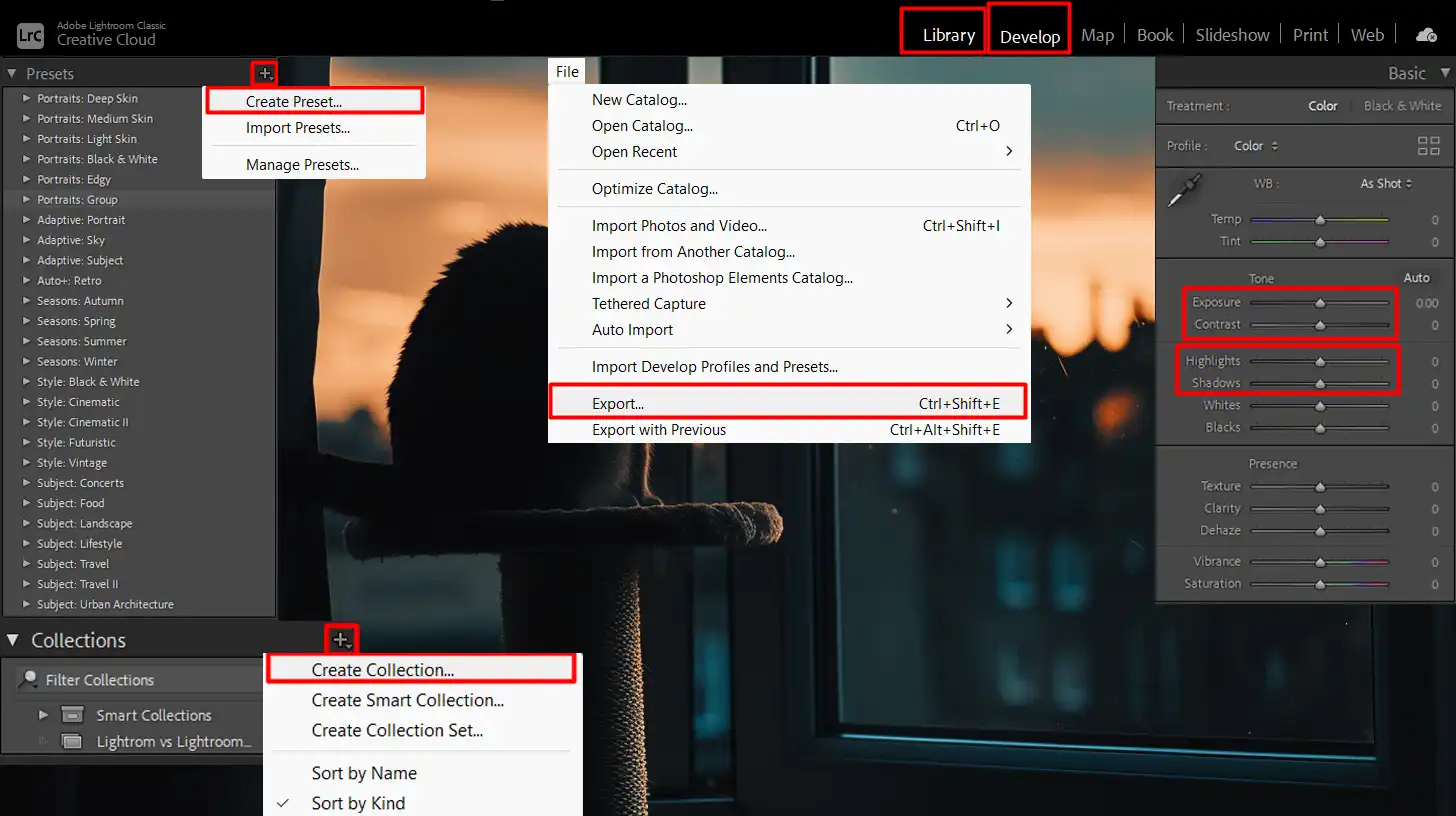Select the white balance eyedropper tool

1186,190
